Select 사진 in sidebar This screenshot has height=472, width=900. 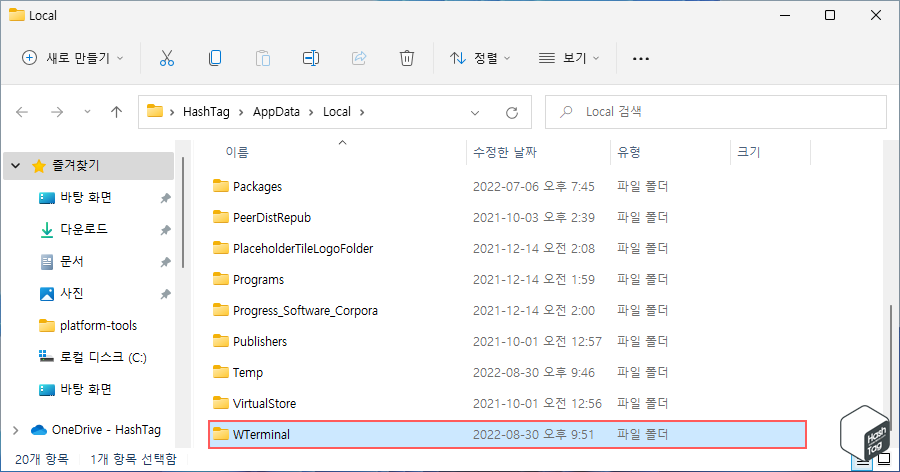[72, 293]
